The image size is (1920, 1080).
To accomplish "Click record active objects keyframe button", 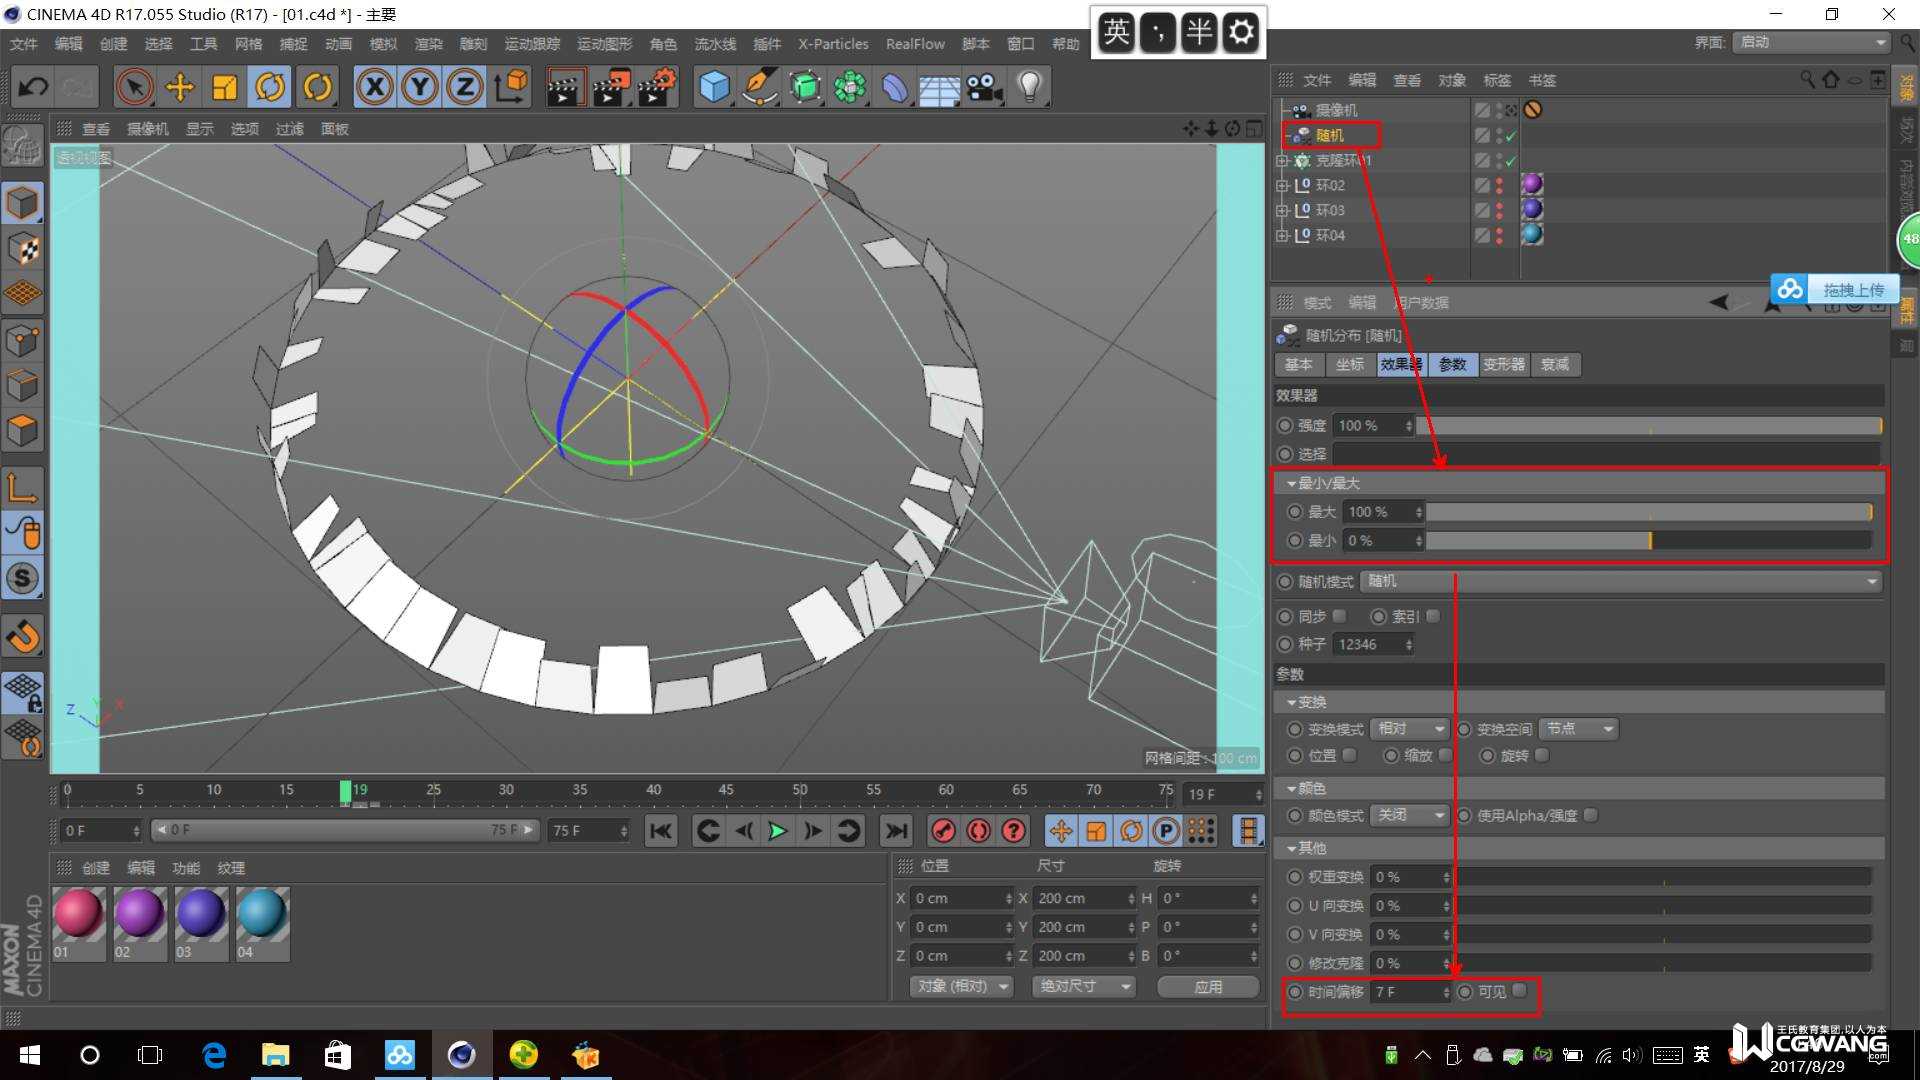I will (x=943, y=831).
